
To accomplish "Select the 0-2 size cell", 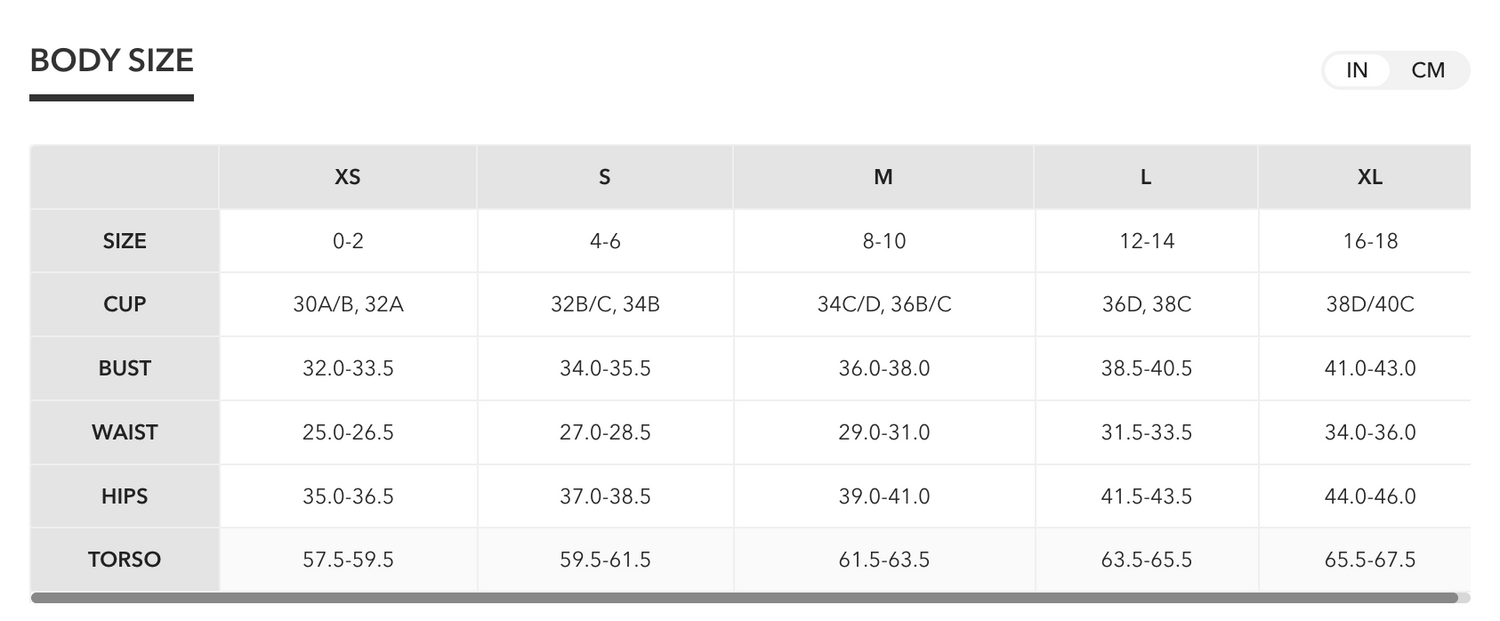I will coord(348,241).
